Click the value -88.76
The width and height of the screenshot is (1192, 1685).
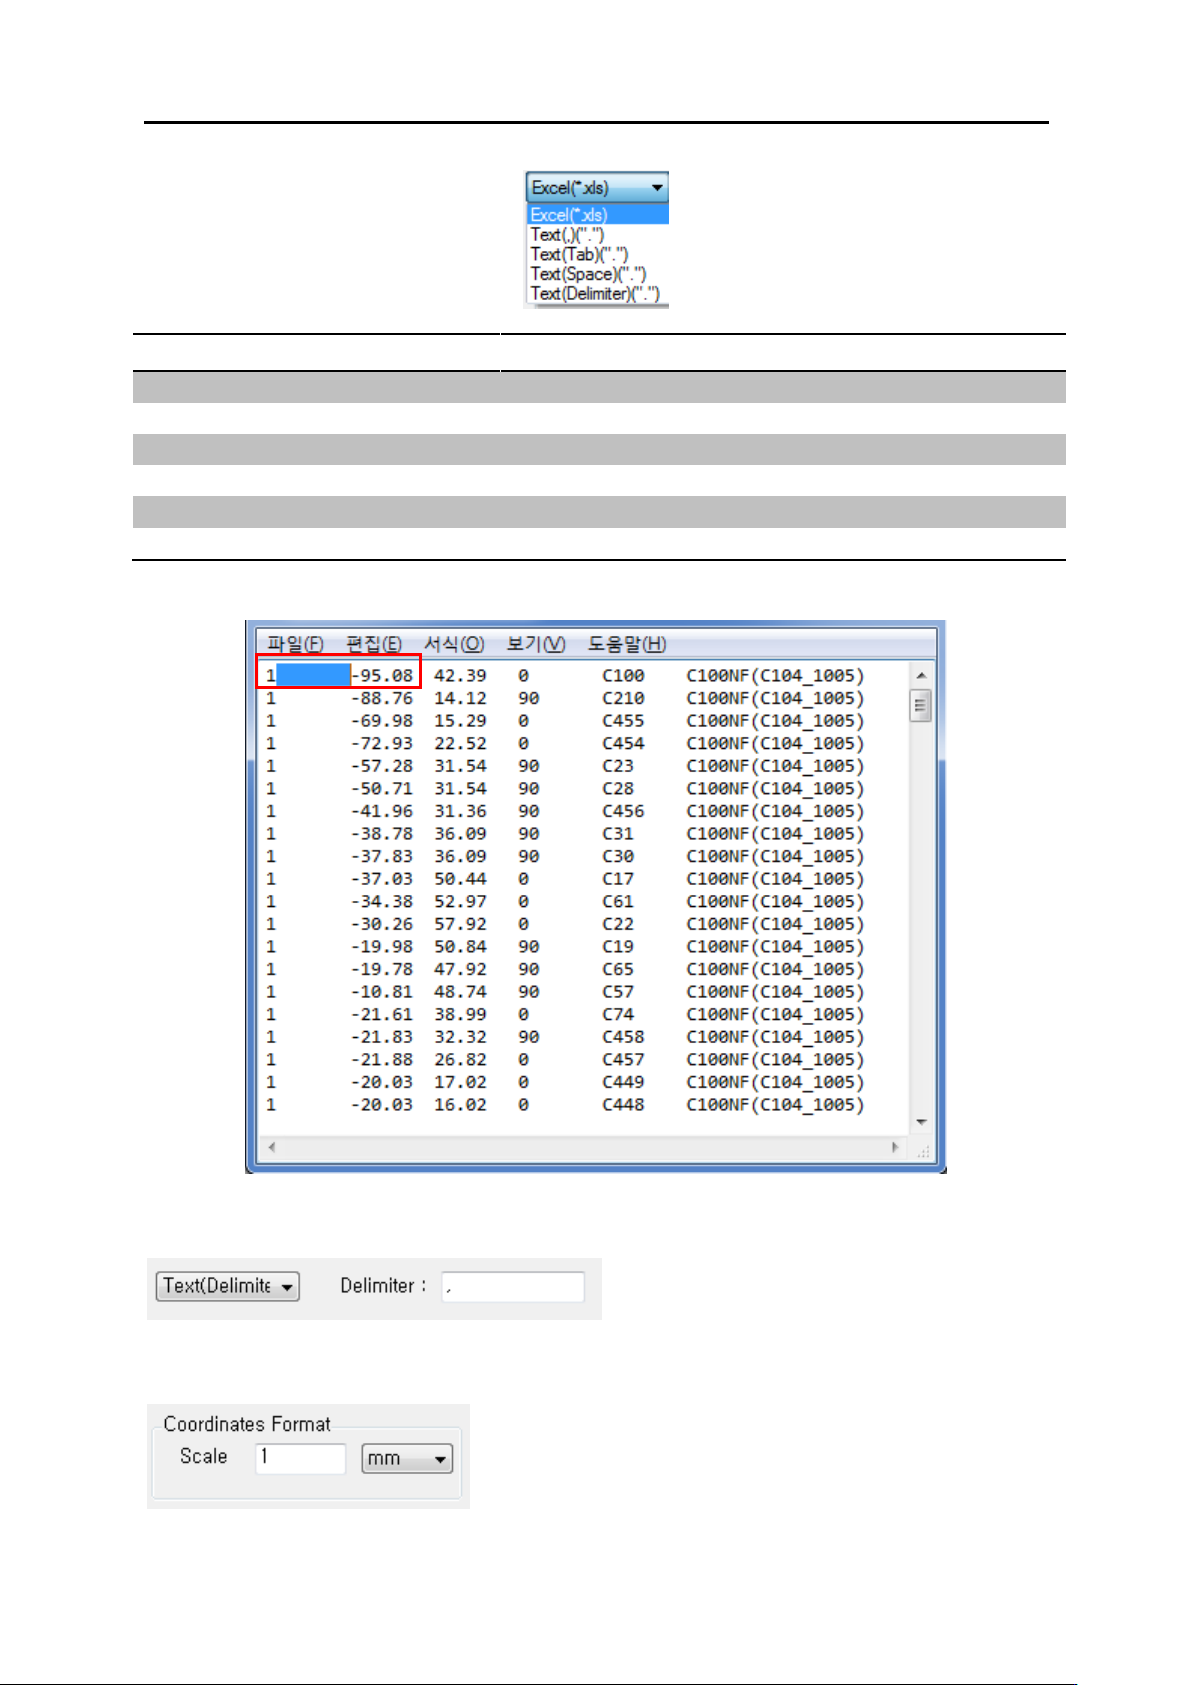(382, 698)
